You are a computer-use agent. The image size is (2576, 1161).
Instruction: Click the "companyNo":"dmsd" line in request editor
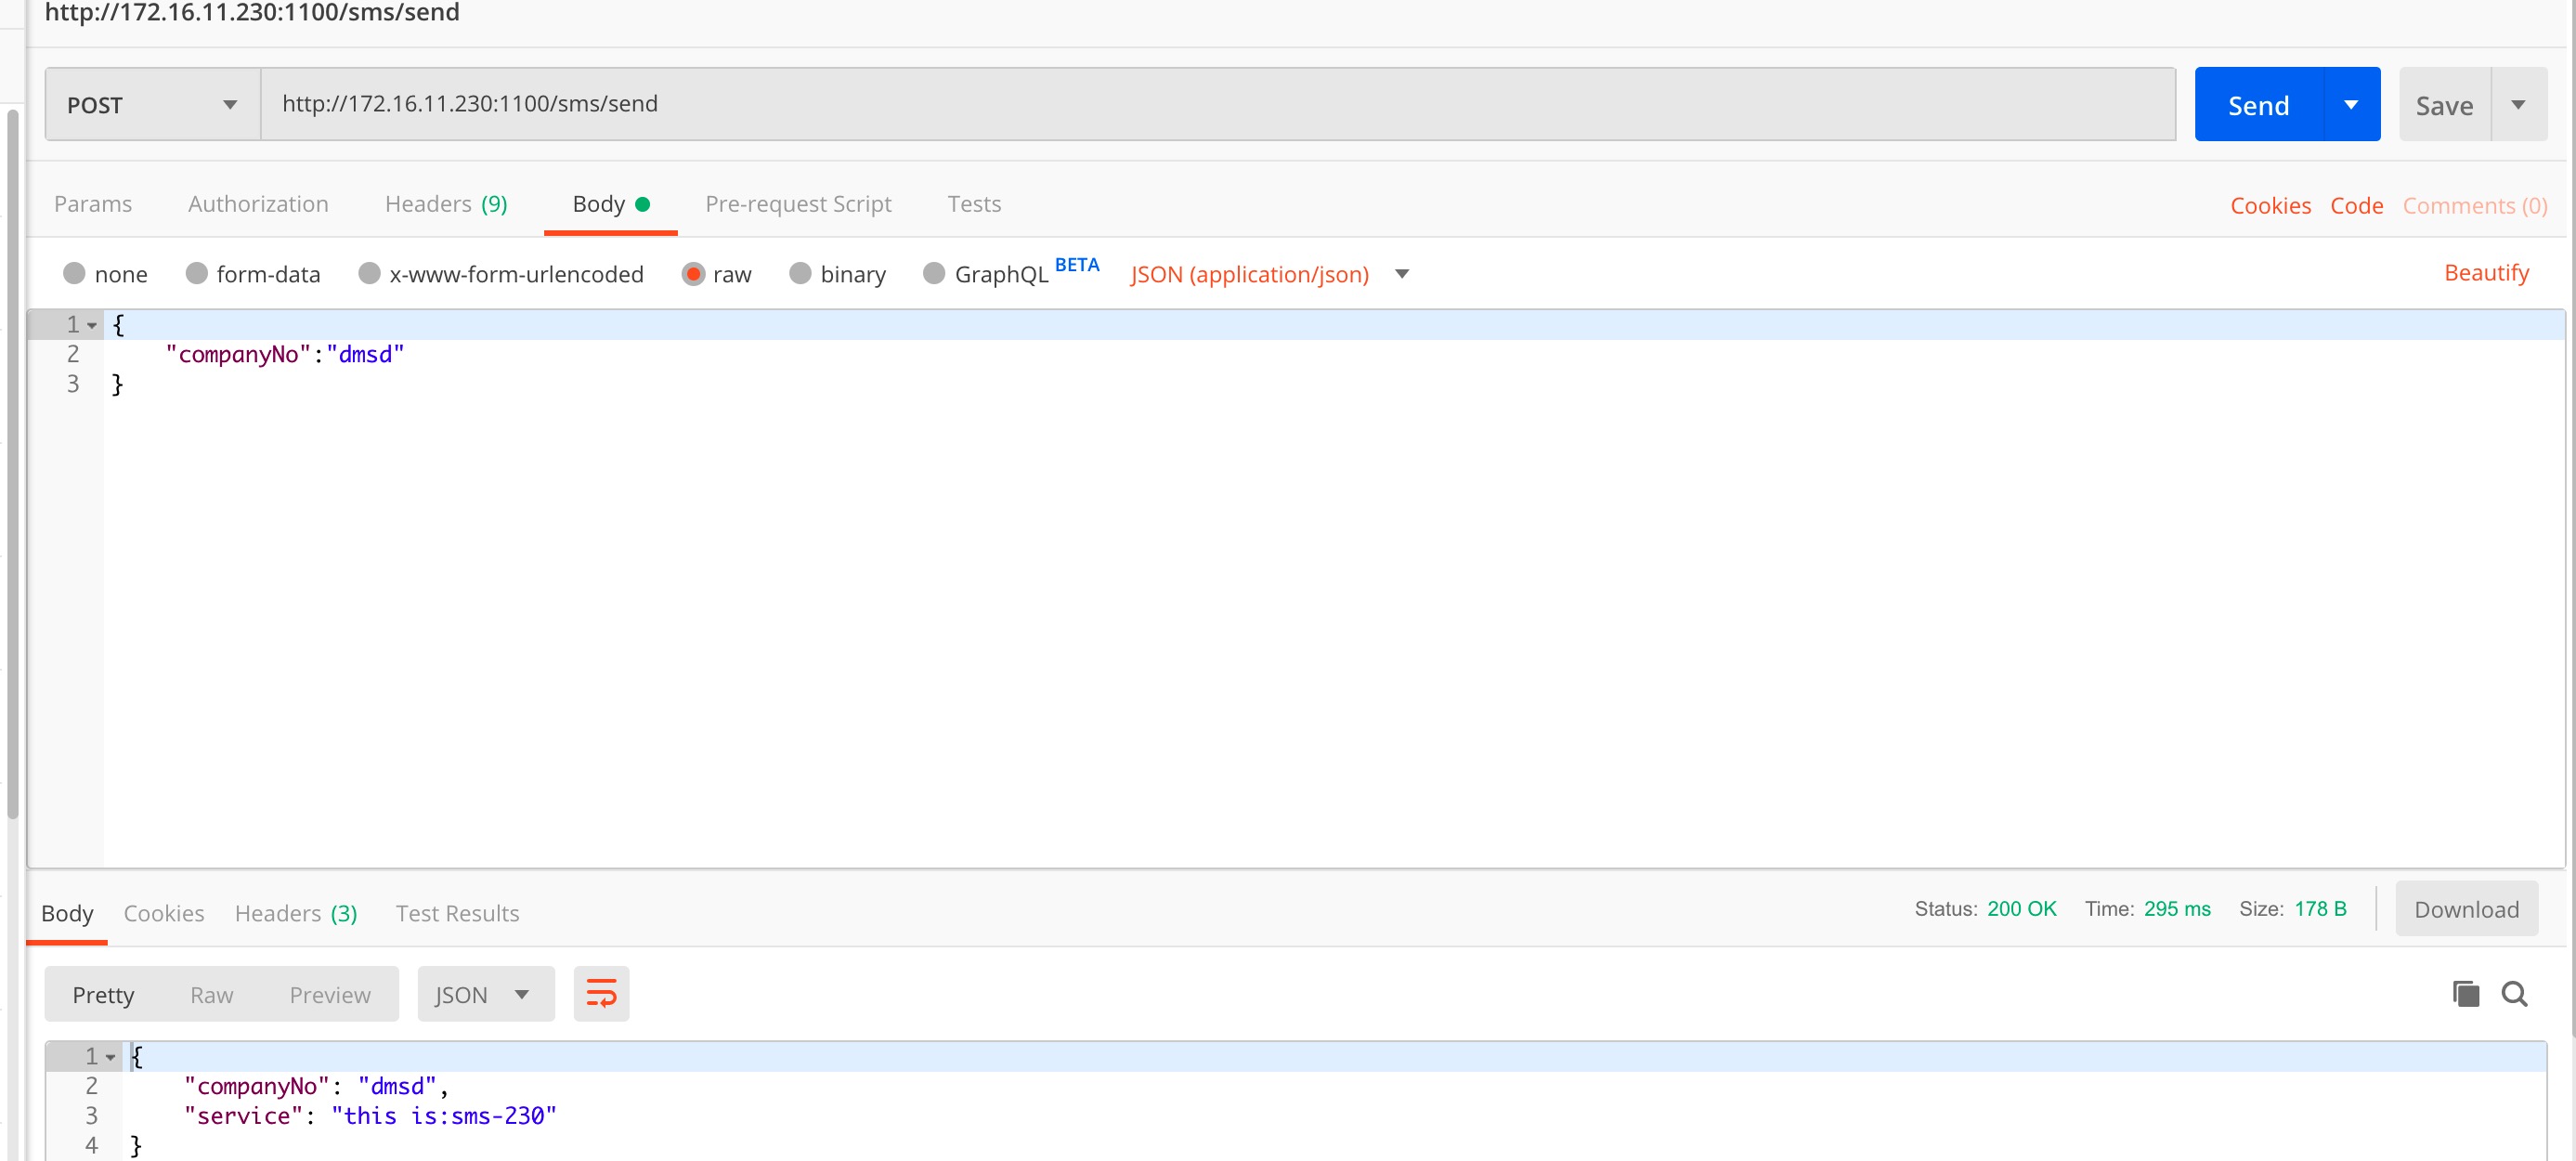tap(284, 355)
